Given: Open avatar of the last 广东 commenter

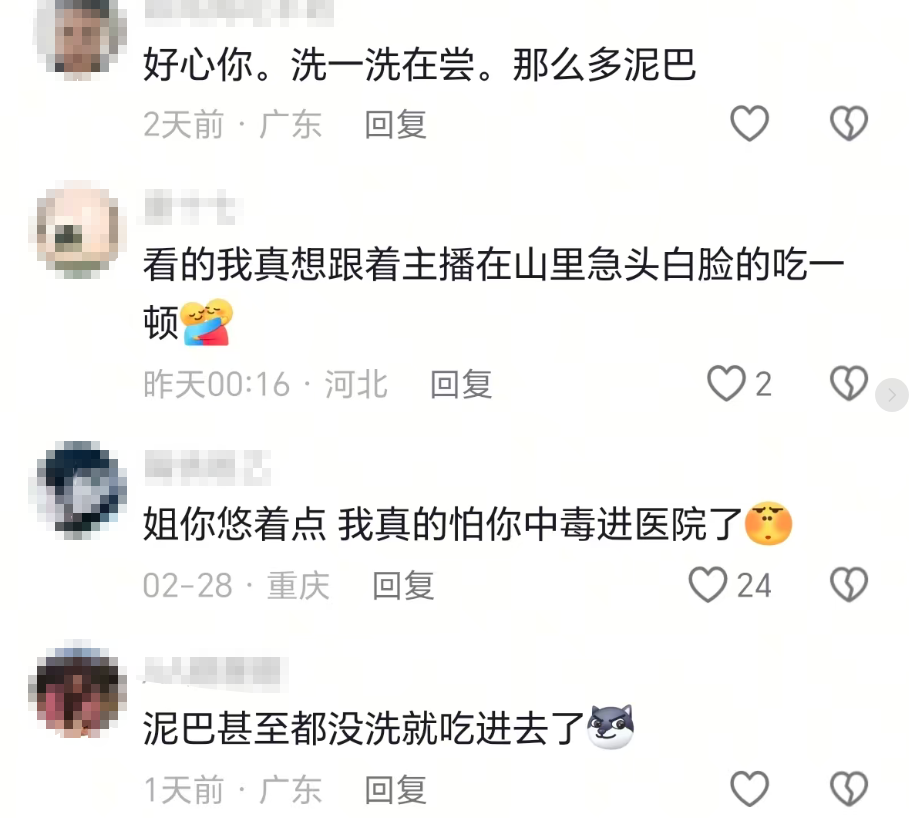Looking at the screenshot, I should click(78, 691).
